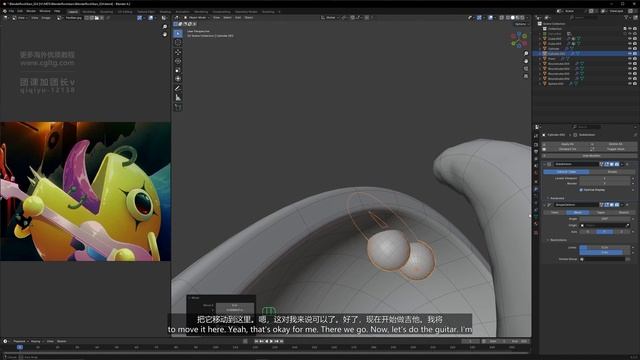Open the Object Data properties tab
The image size is (640, 360).
(536, 216)
